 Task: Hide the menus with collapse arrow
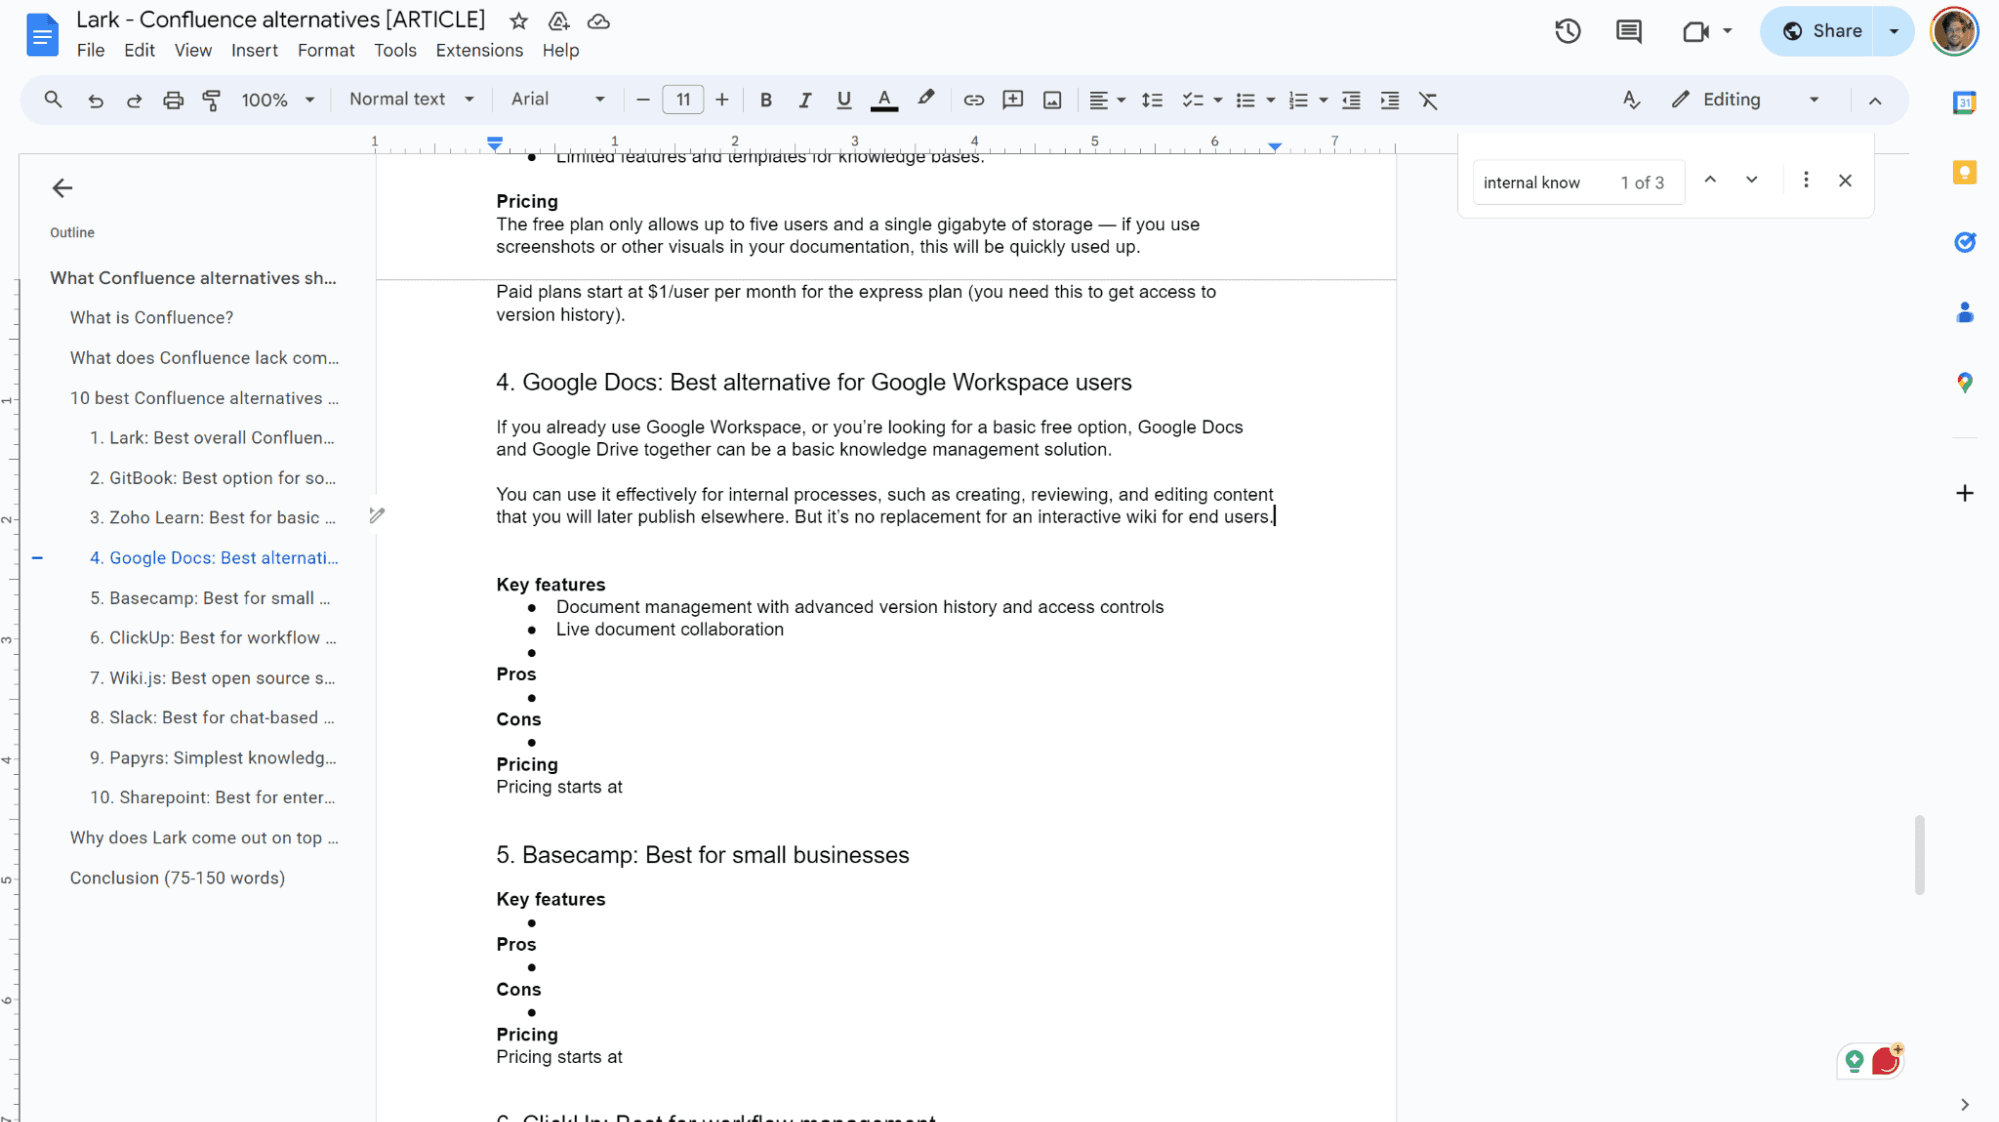coord(1875,101)
